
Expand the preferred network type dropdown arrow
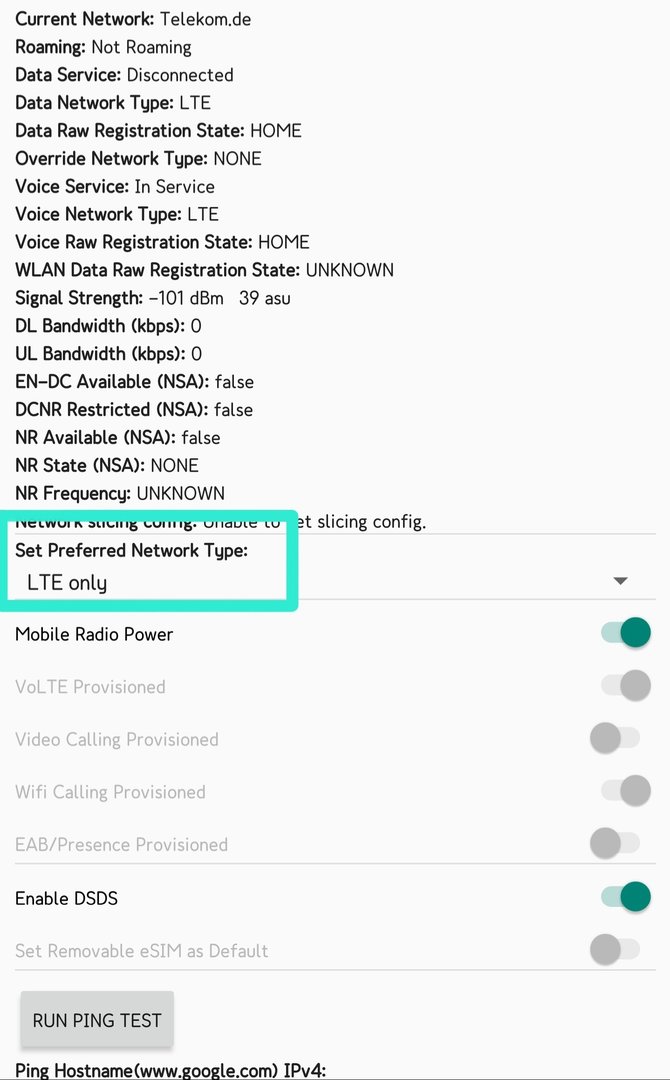[620, 581]
